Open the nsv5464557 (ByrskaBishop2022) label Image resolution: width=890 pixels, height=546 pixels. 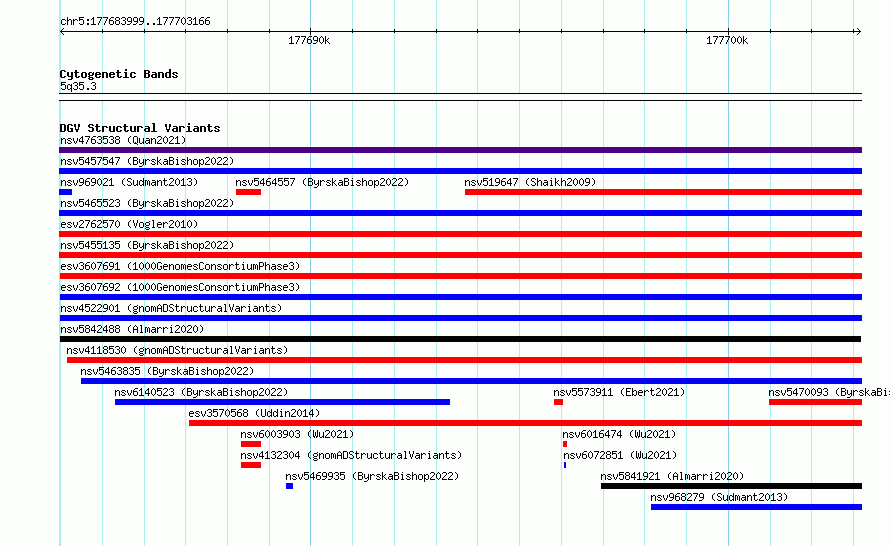click(322, 182)
